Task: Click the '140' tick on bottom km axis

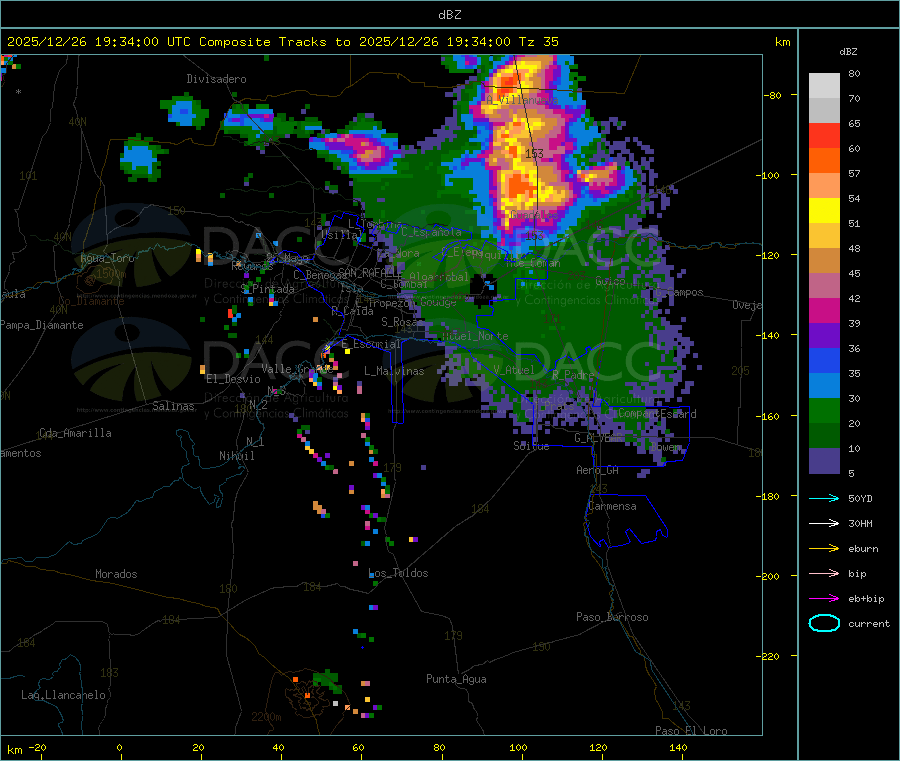Action: coord(678,747)
